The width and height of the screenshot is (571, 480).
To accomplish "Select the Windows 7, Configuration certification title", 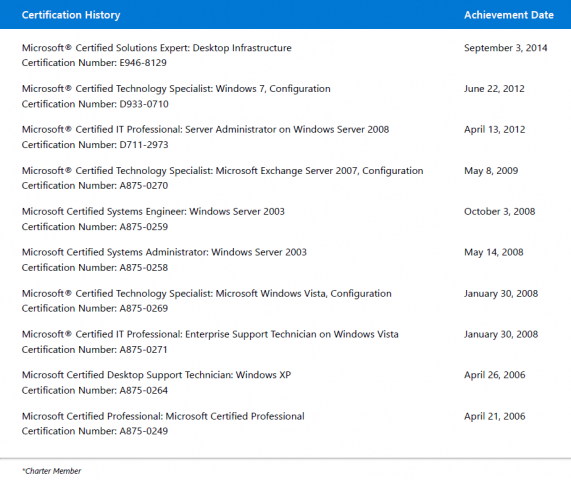I will (176, 89).
